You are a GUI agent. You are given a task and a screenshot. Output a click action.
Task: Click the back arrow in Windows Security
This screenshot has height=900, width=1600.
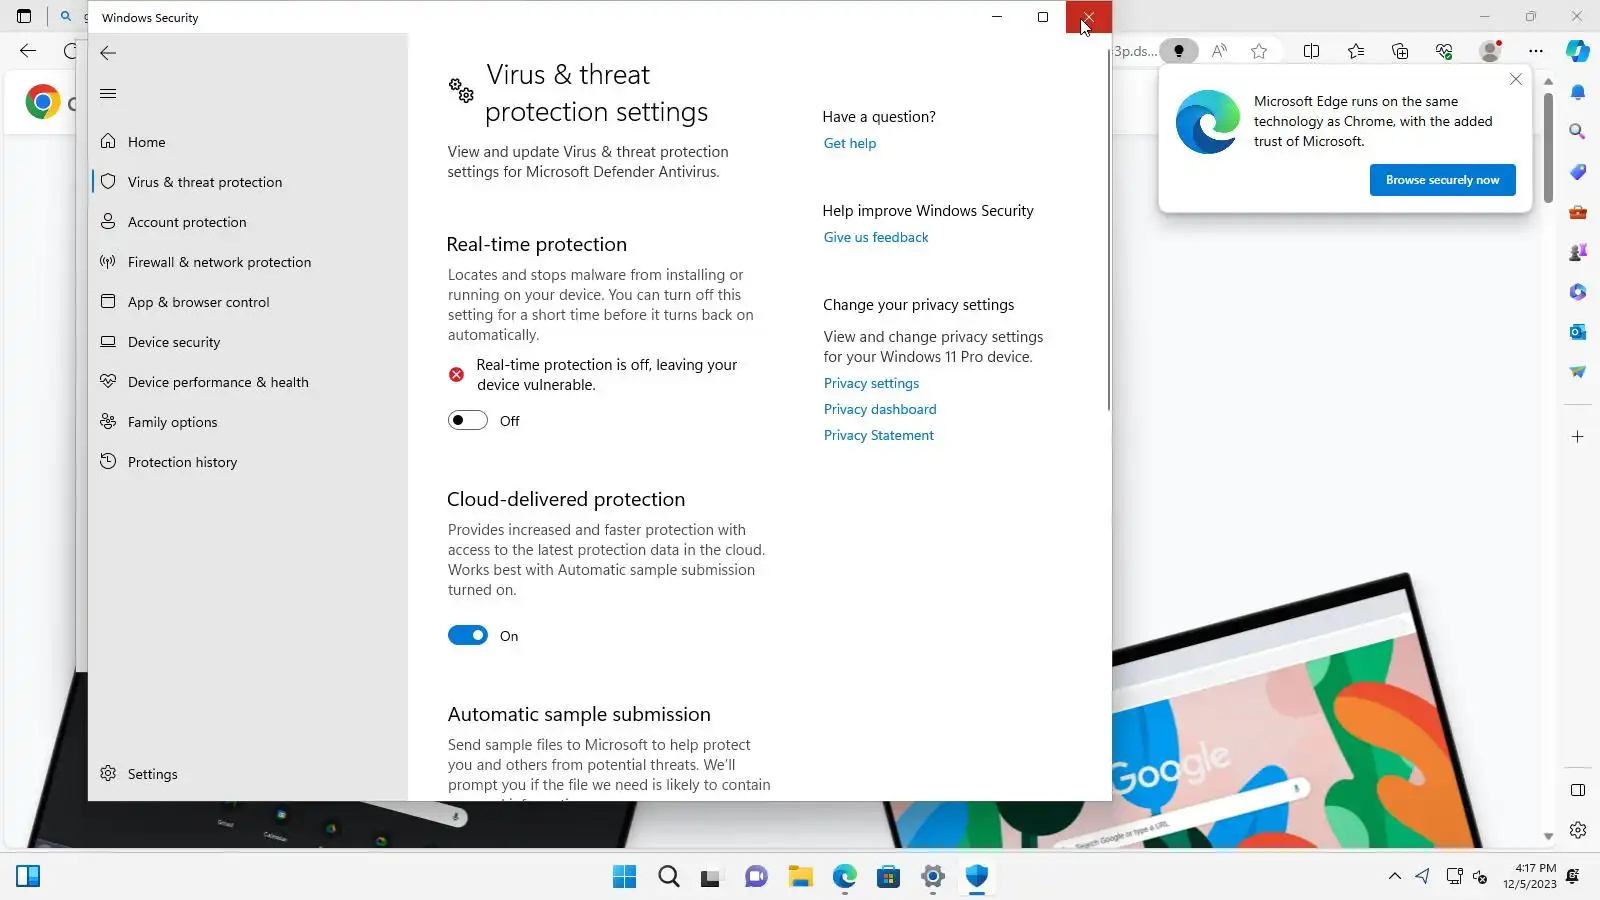[x=108, y=53]
